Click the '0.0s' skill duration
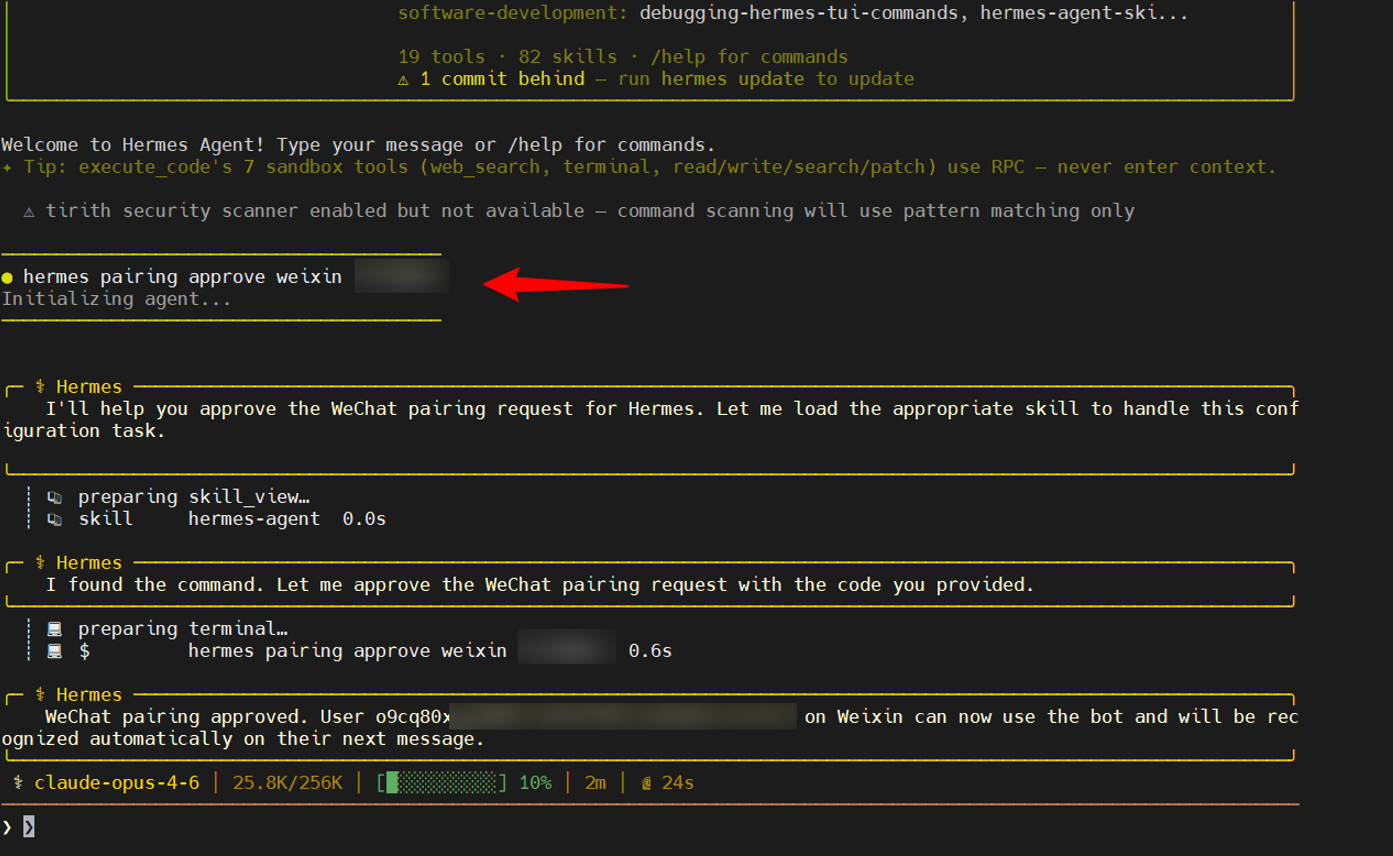This screenshot has width=1393, height=856. coord(364,519)
